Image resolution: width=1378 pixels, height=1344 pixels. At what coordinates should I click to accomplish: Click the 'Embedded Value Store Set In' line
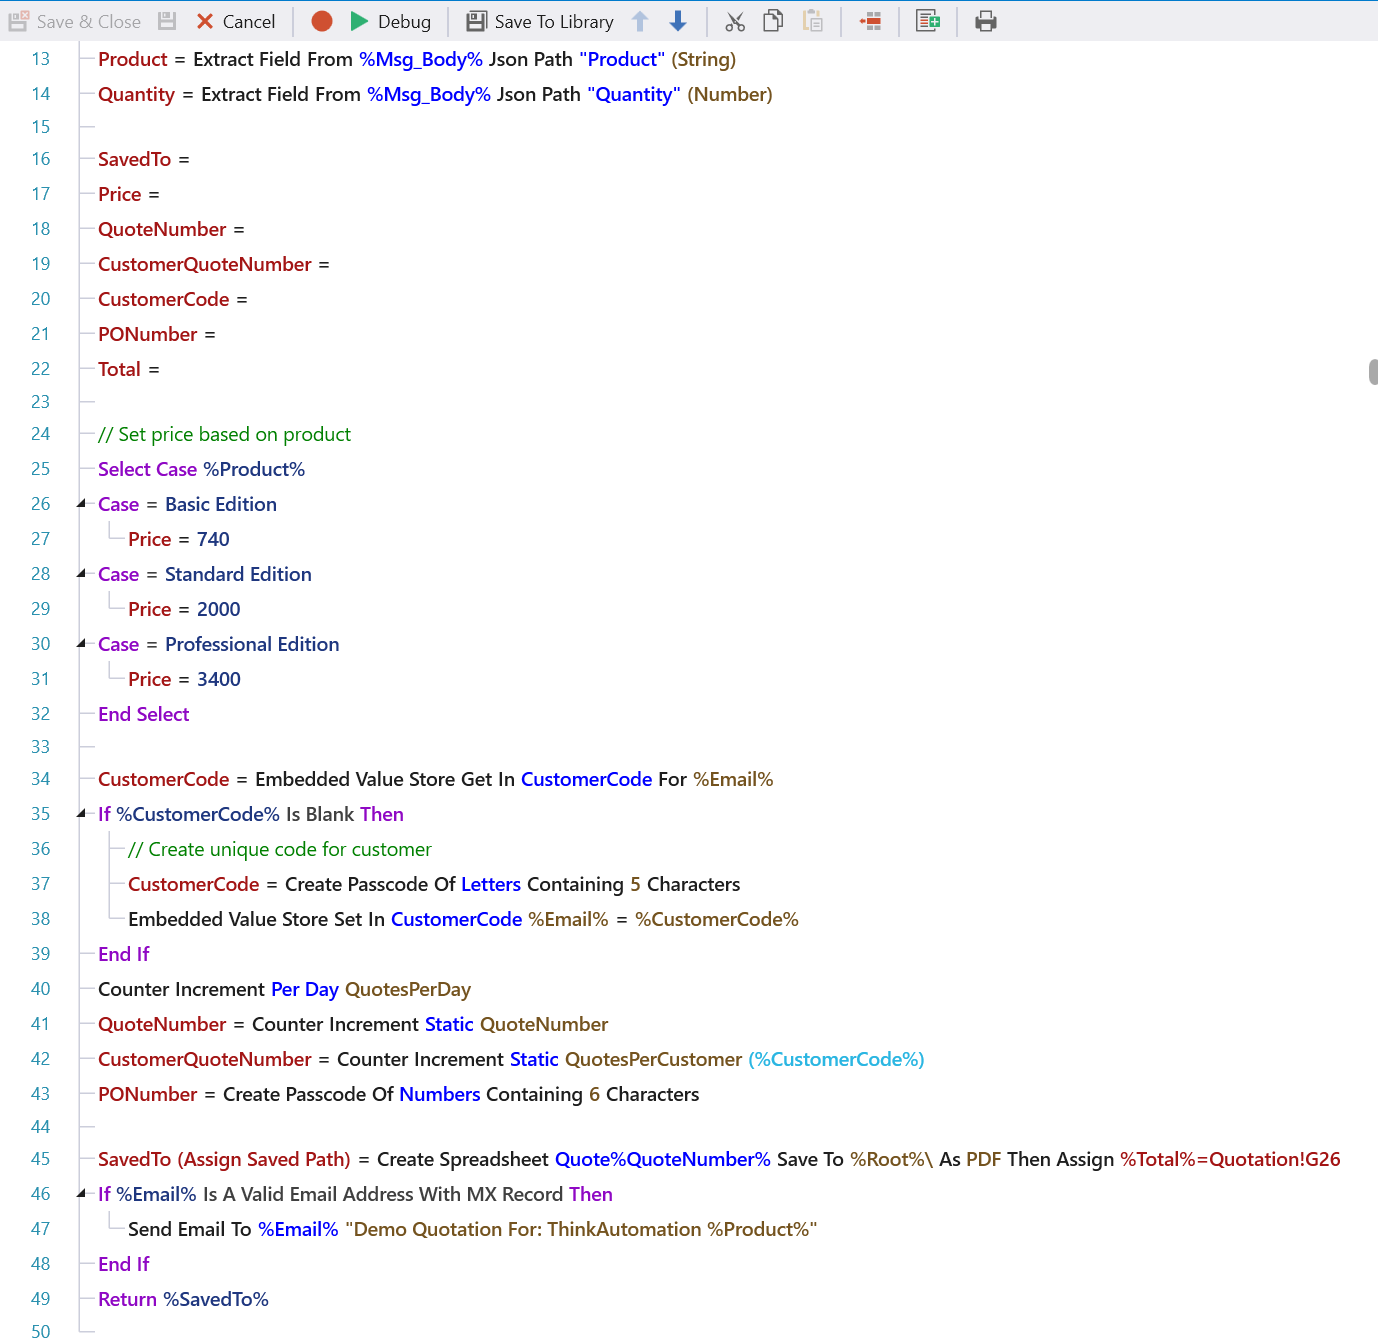(x=463, y=919)
